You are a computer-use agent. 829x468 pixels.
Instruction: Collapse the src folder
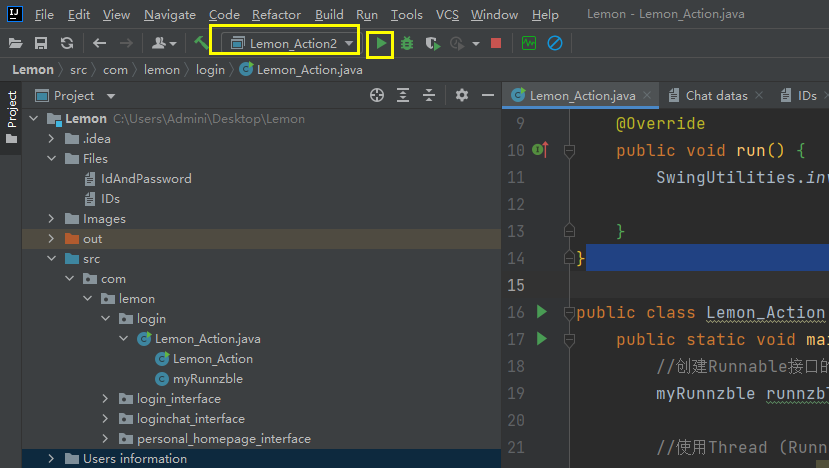point(51,259)
